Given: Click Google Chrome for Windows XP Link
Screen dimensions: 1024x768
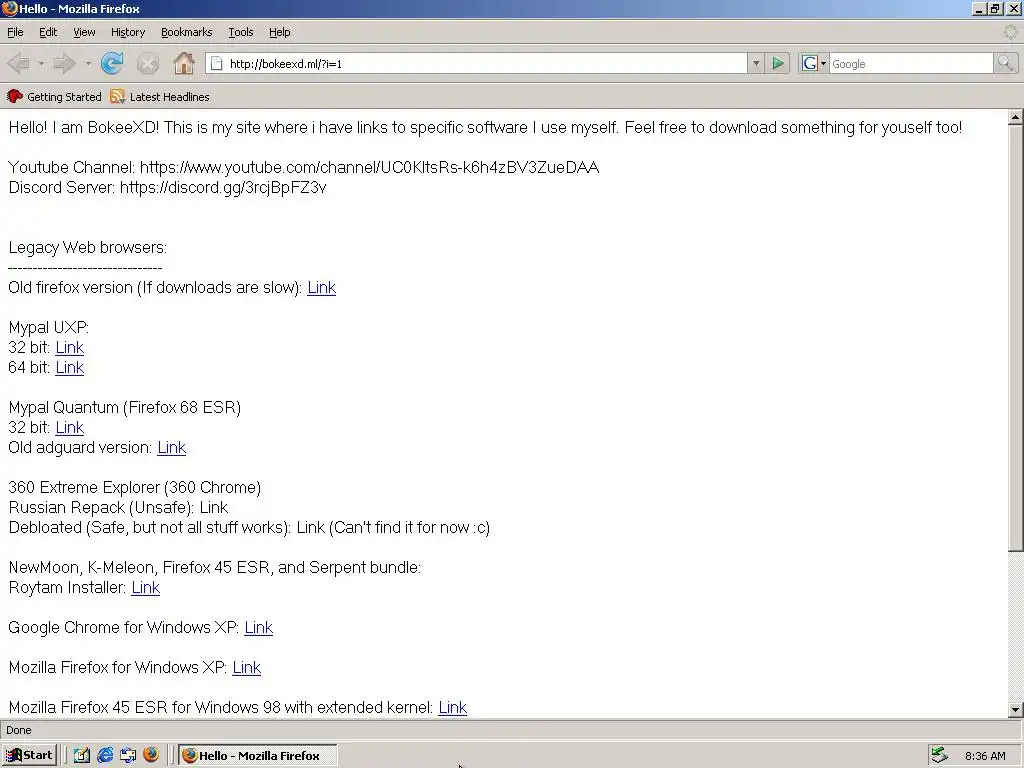Looking at the screenshot, I should point(259,627).
